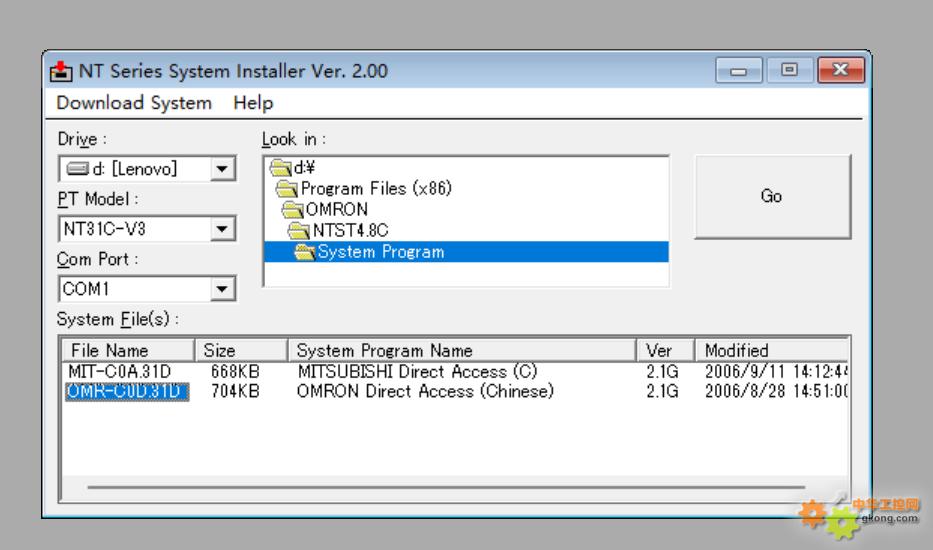This screenshot has width=933, height=550.
Task: Sort by File Name column header
Action: coord(110,350)
